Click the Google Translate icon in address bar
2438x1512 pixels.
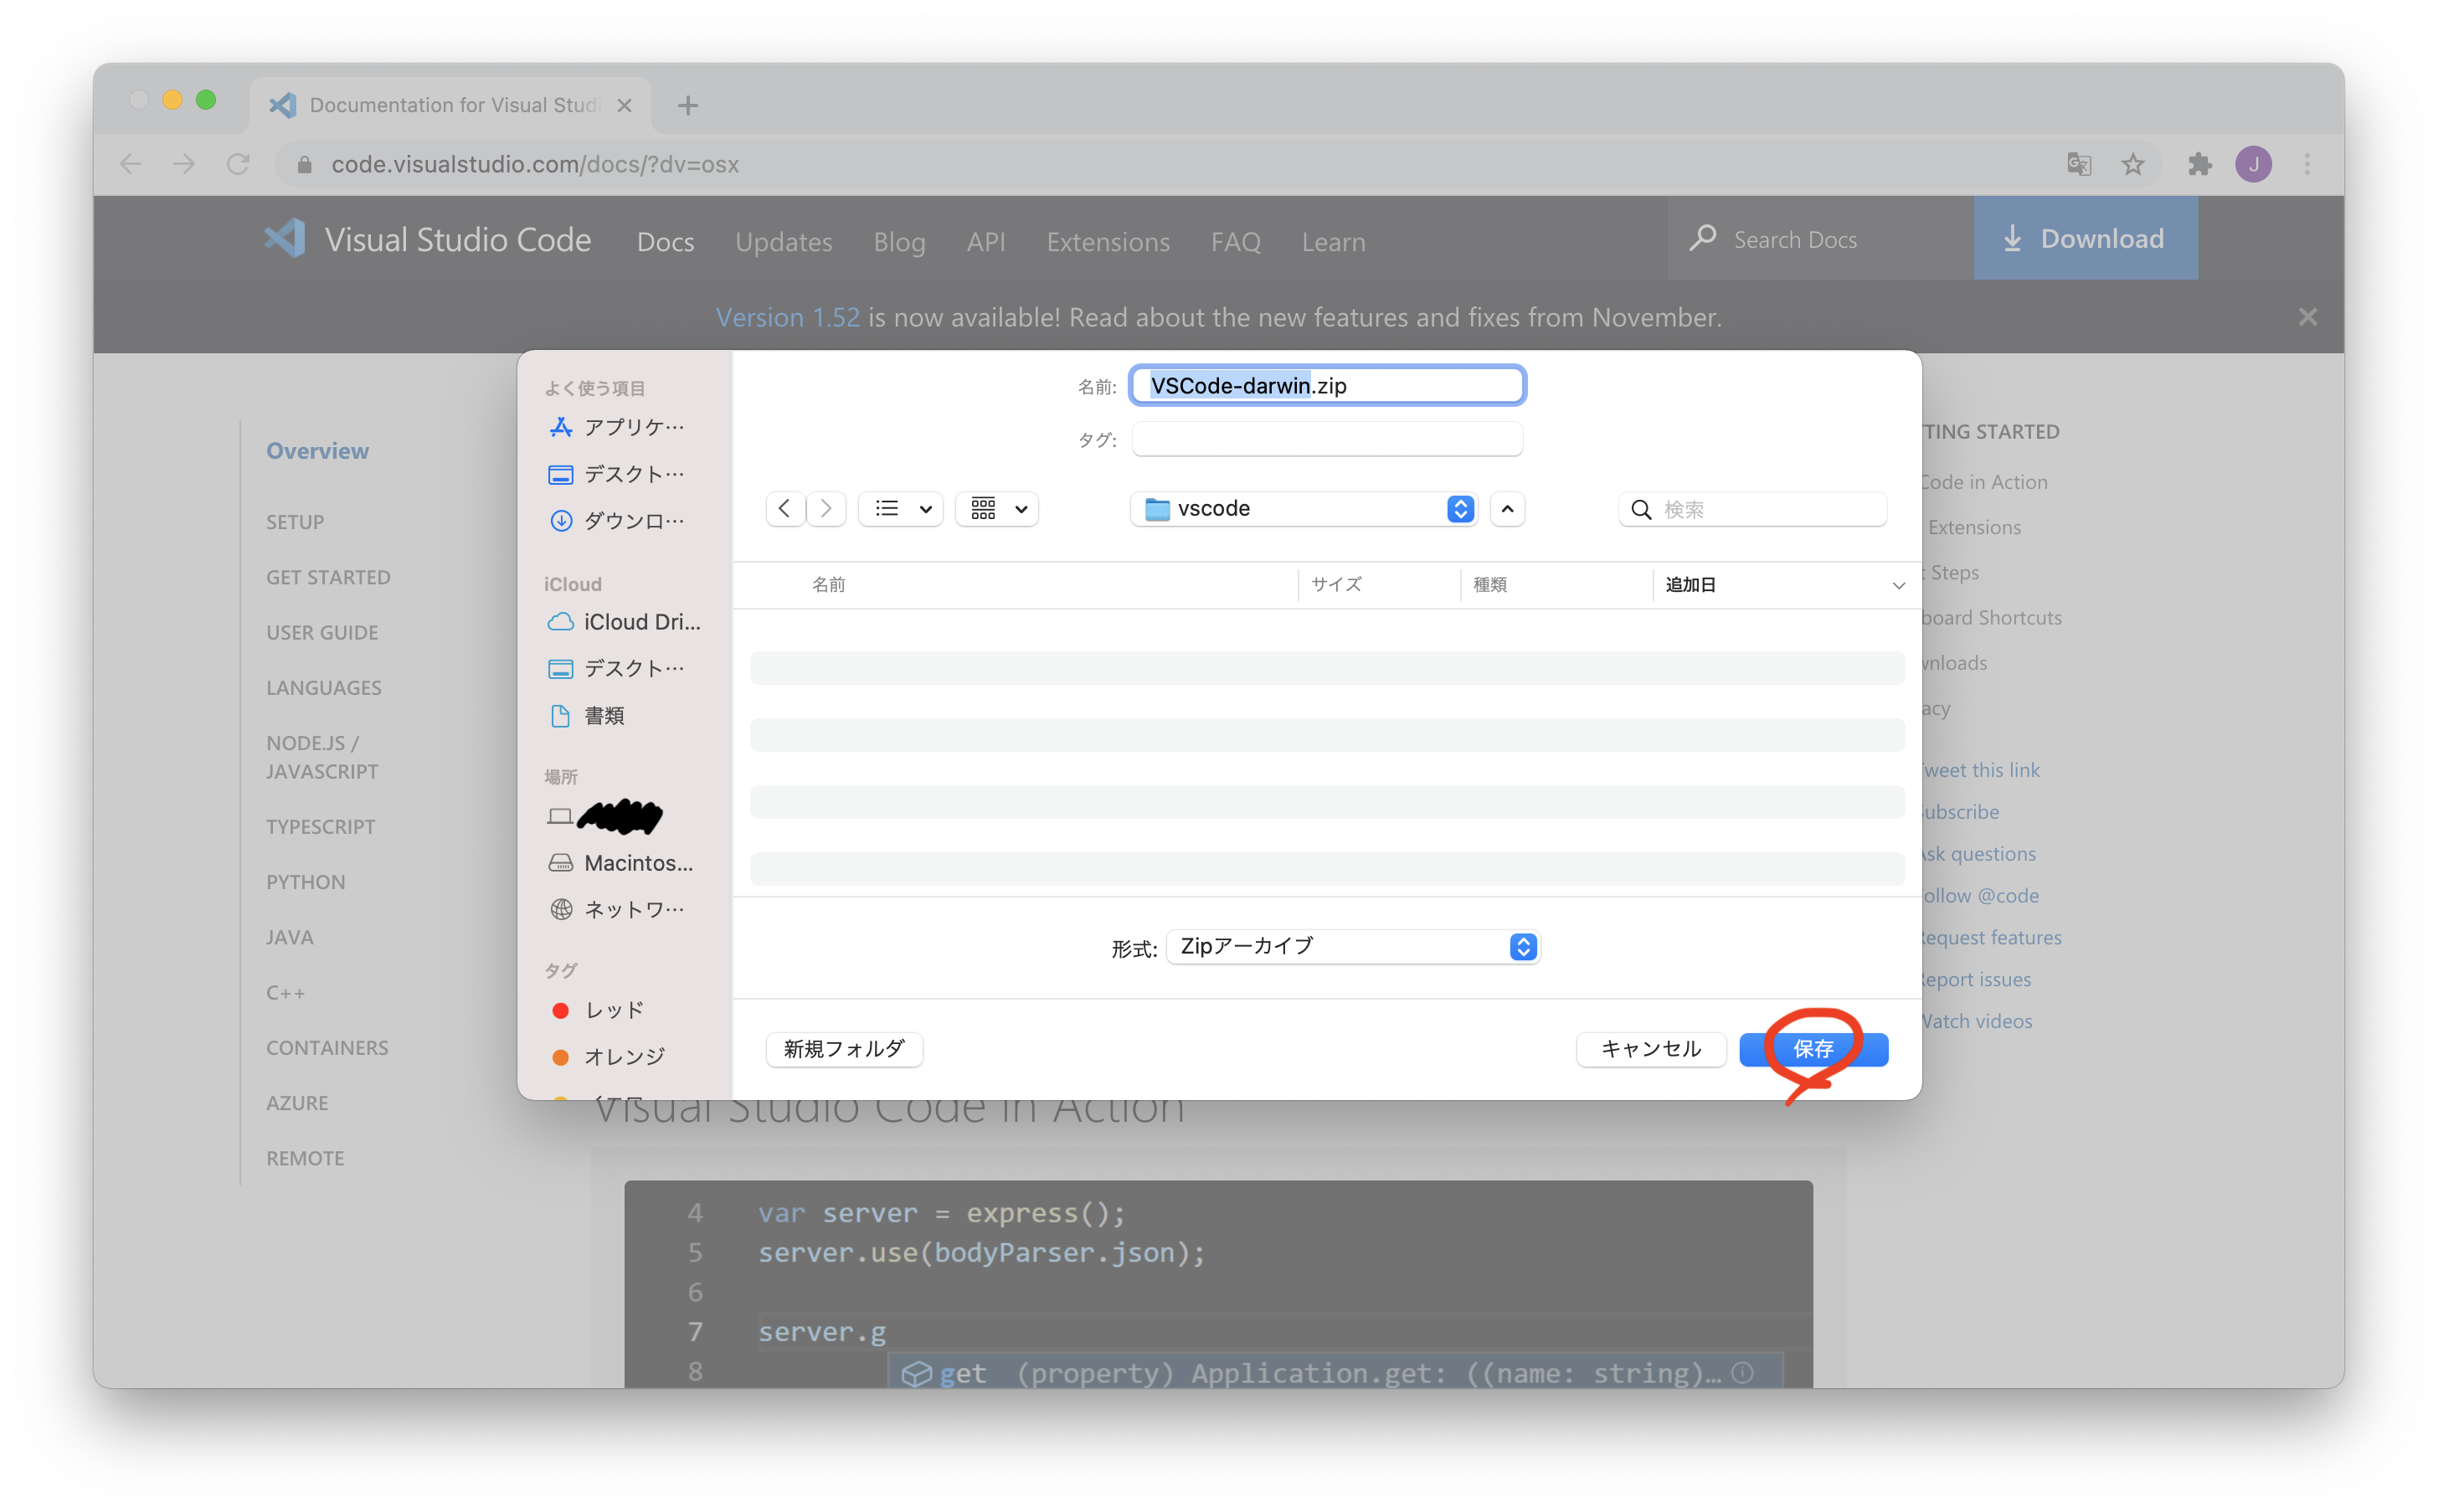tap(2079, 164)
